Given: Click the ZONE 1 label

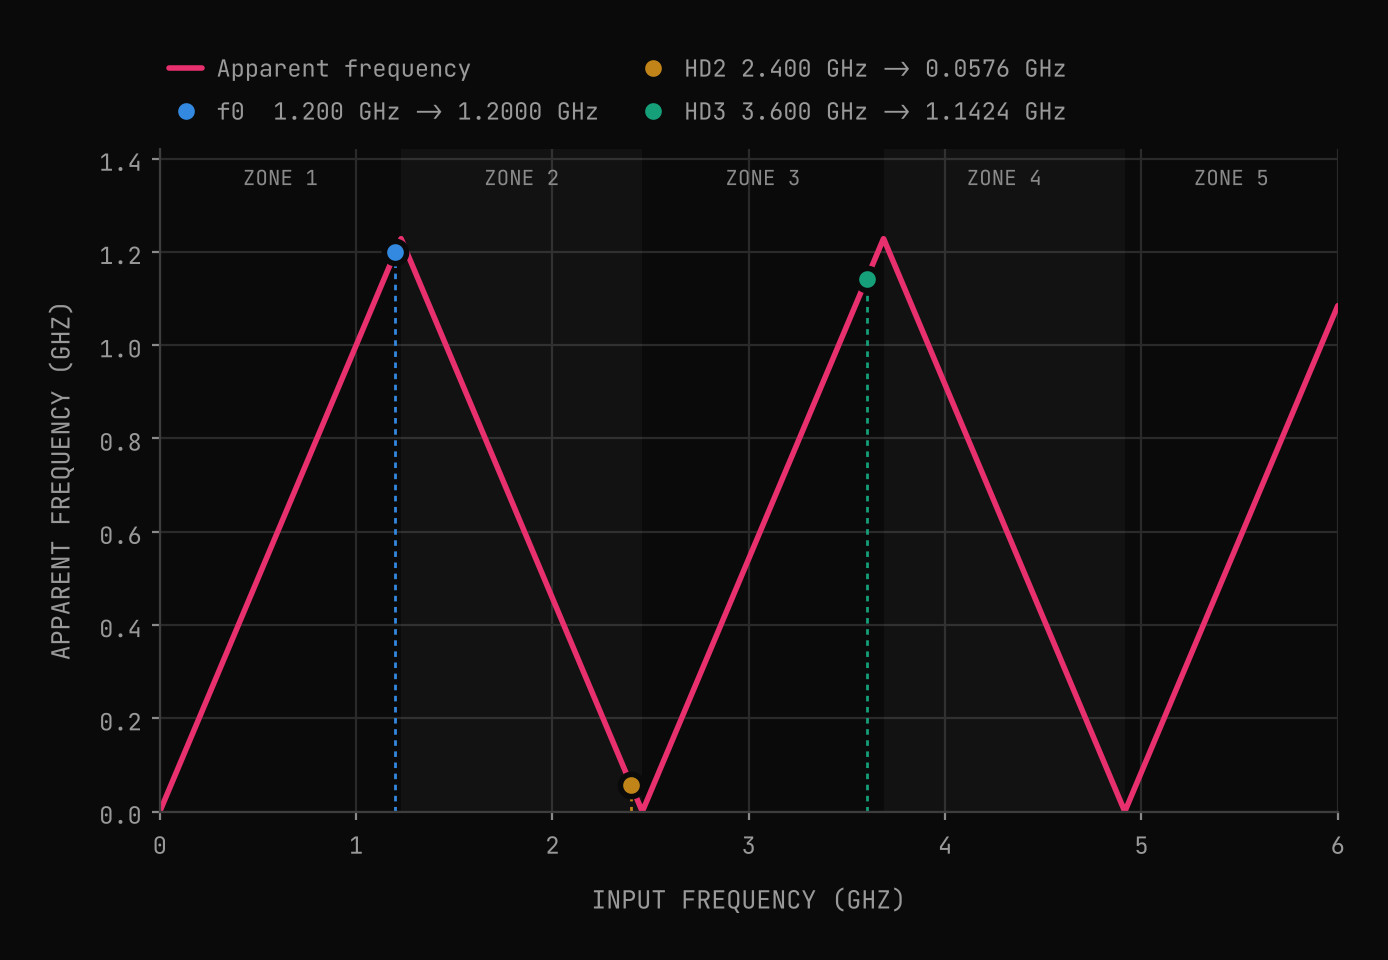Looking at the screenshot, I should (280, 178).
